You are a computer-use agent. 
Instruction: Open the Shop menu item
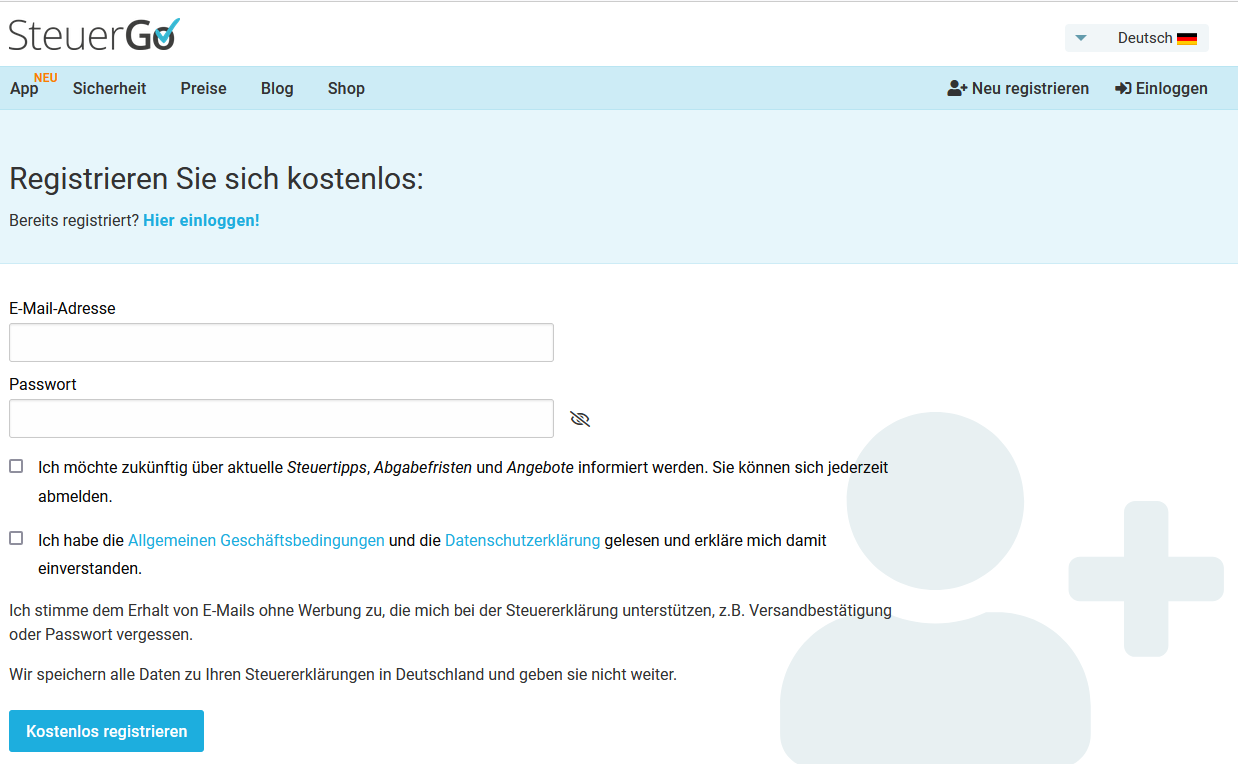(x=346, y=88)
